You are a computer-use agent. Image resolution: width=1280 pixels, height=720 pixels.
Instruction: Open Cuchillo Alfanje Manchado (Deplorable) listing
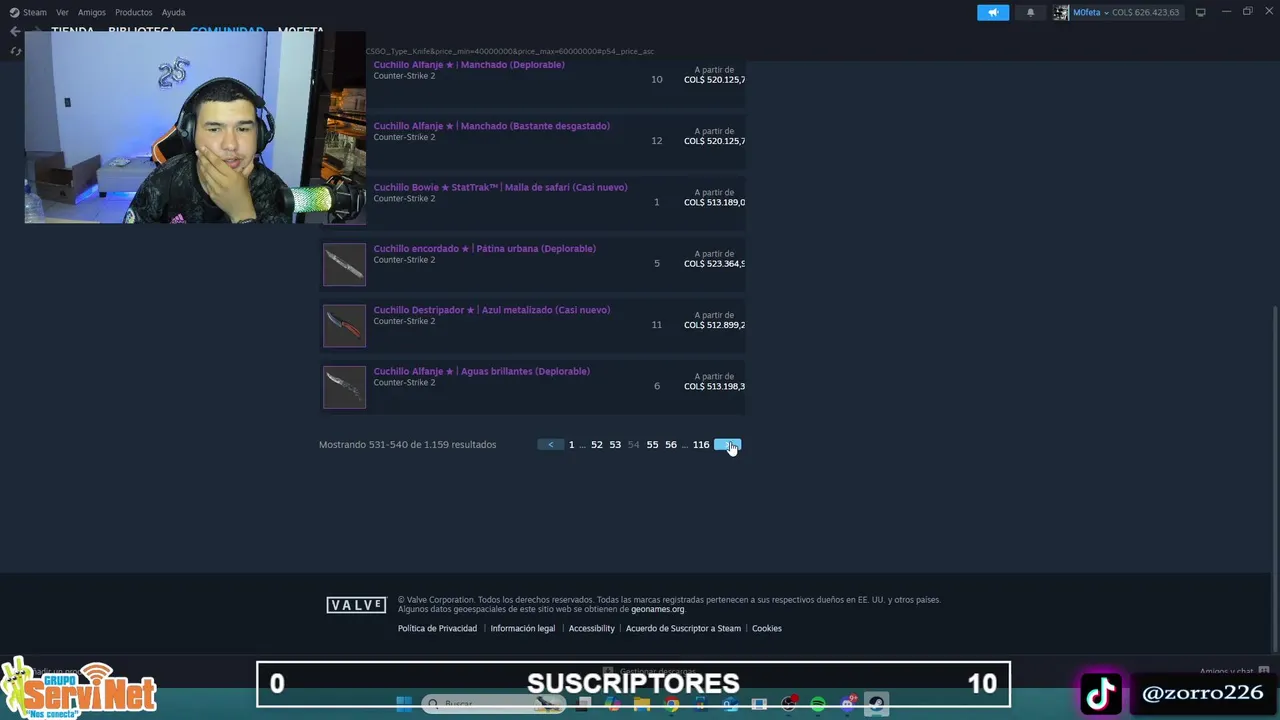point(469,64)
